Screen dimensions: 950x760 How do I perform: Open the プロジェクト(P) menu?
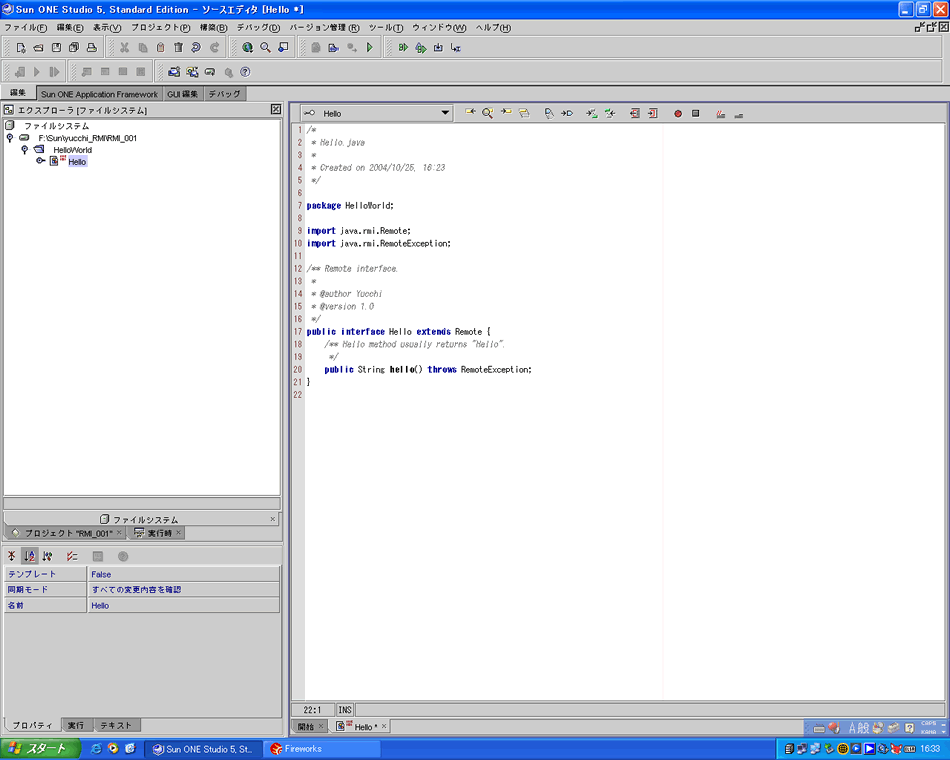[160, 27]
